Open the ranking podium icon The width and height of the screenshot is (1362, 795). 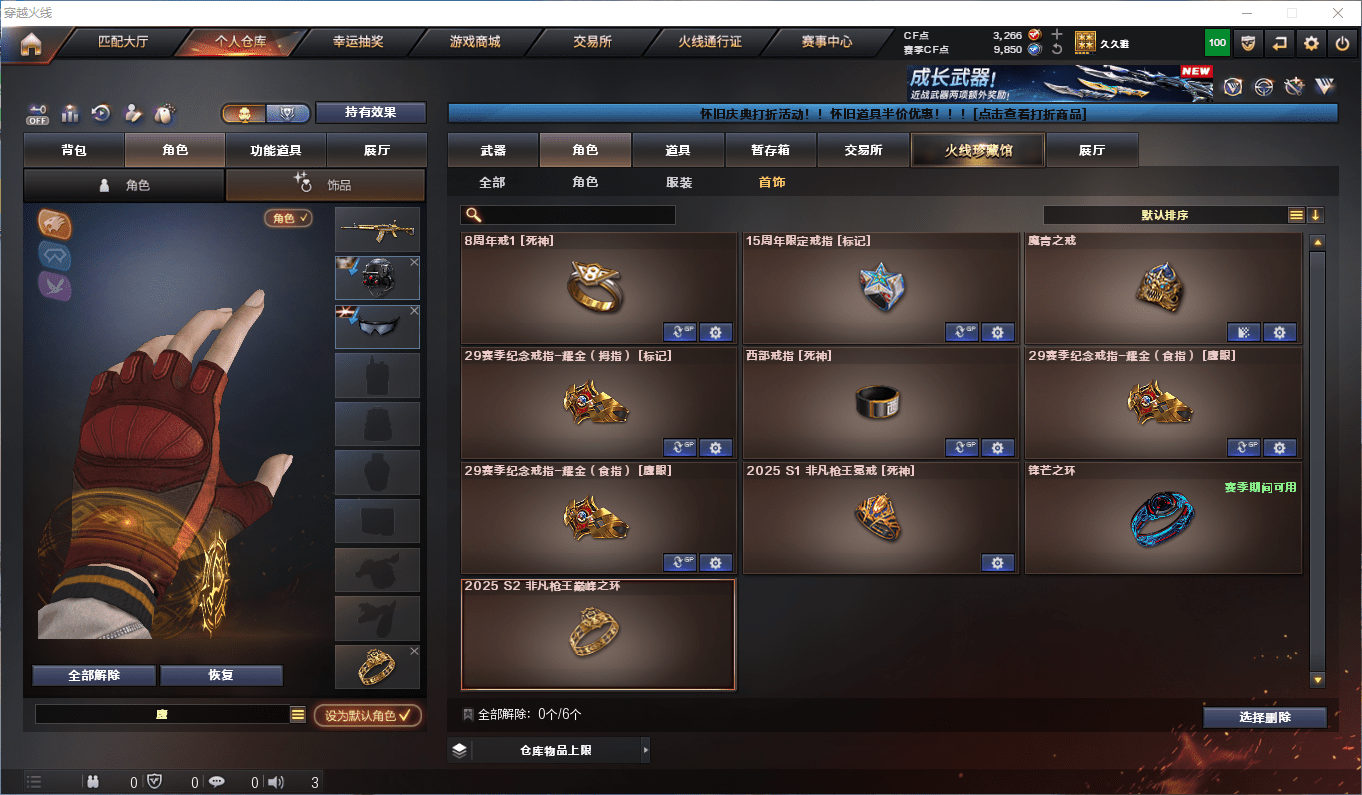tap(70, 113)
